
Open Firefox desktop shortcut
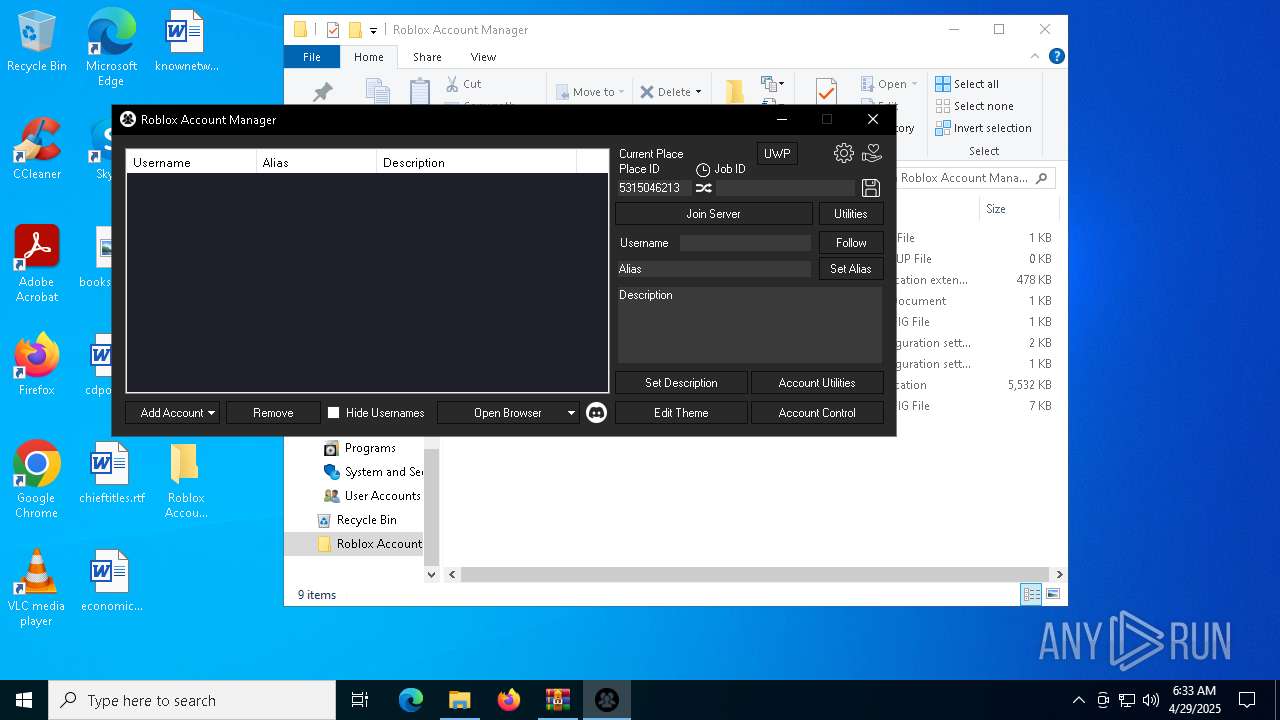(x=37, y=365)
